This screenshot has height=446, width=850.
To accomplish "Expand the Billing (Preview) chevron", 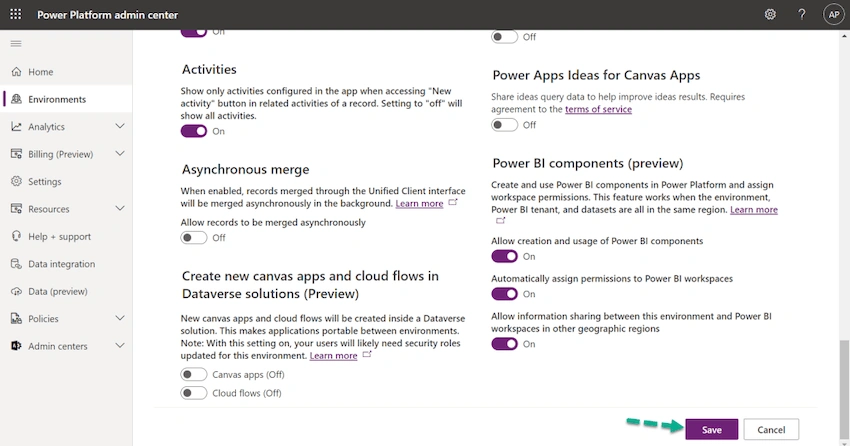I will 120,154.
